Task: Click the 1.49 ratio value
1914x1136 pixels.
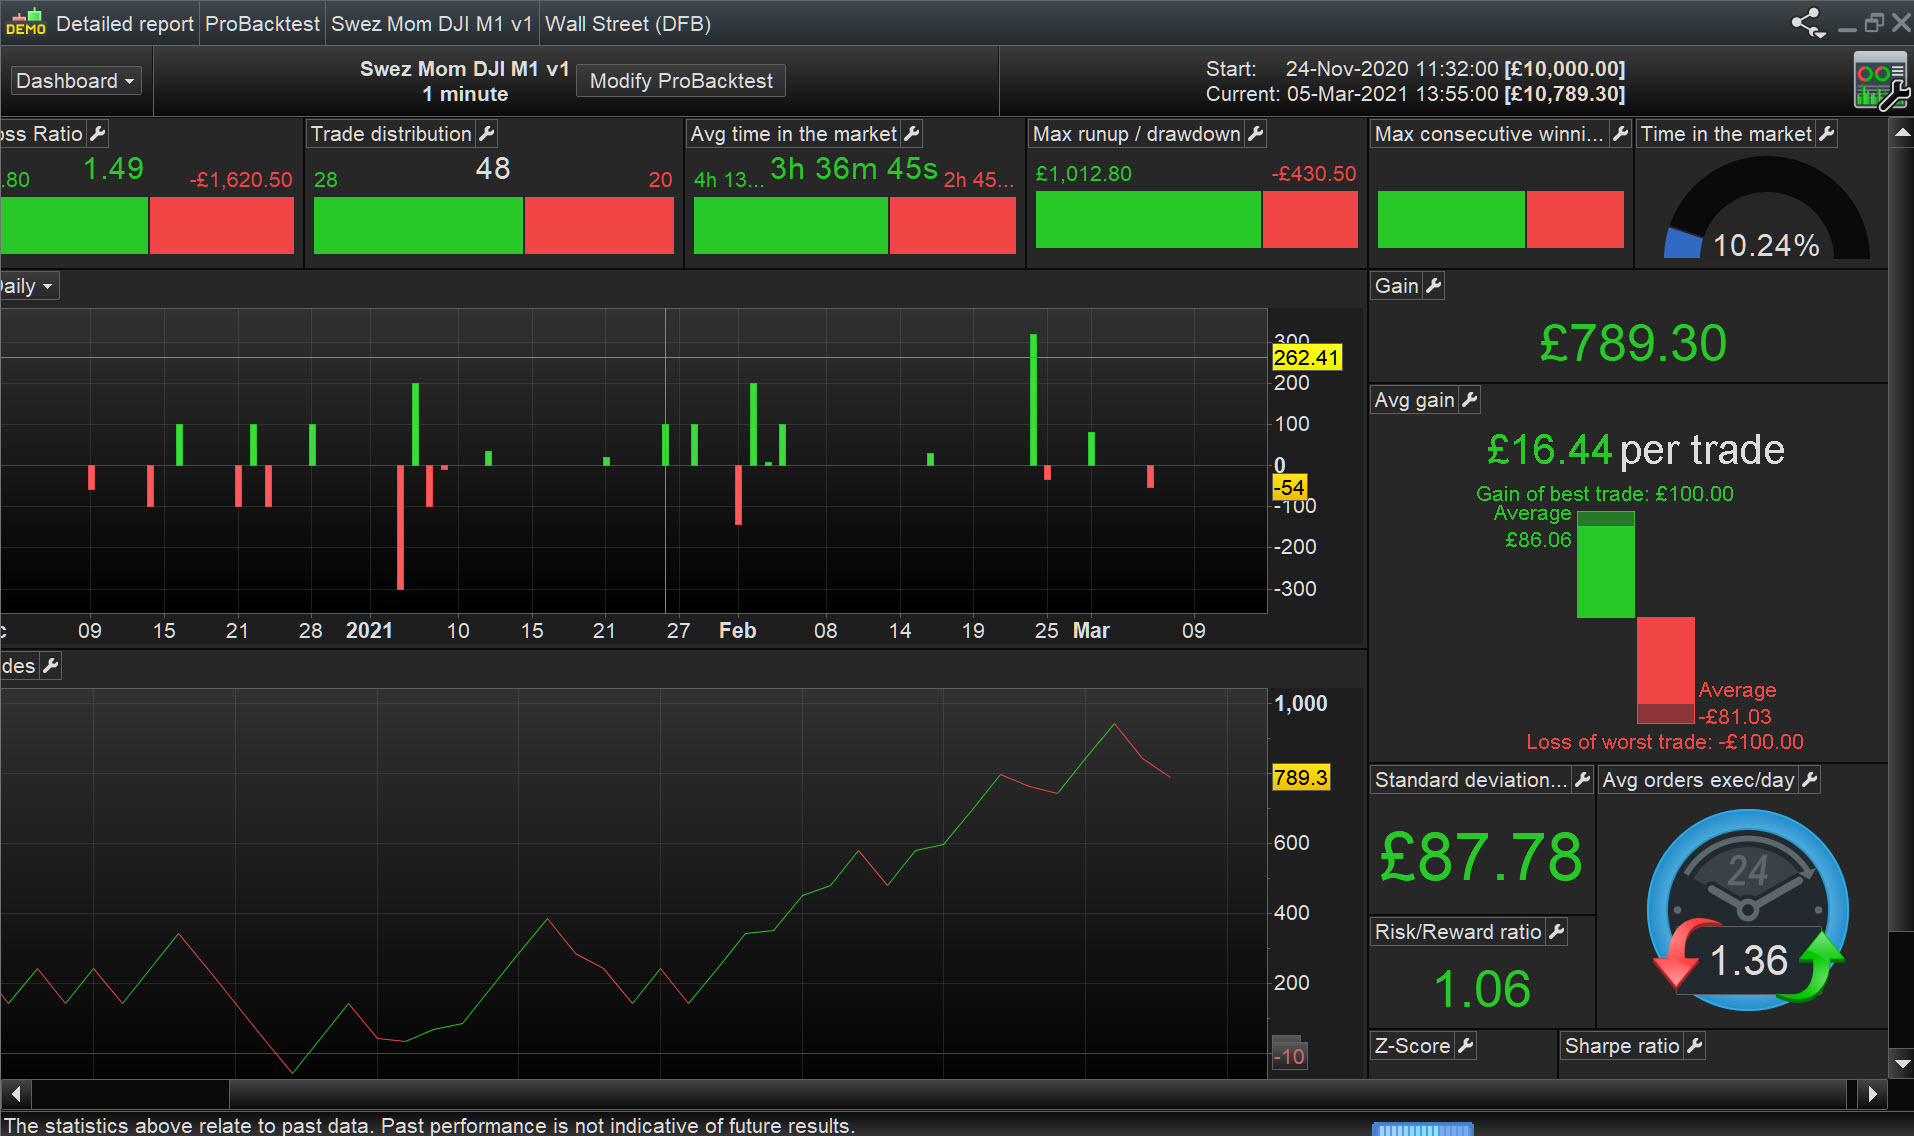Action: click(114, 169)
